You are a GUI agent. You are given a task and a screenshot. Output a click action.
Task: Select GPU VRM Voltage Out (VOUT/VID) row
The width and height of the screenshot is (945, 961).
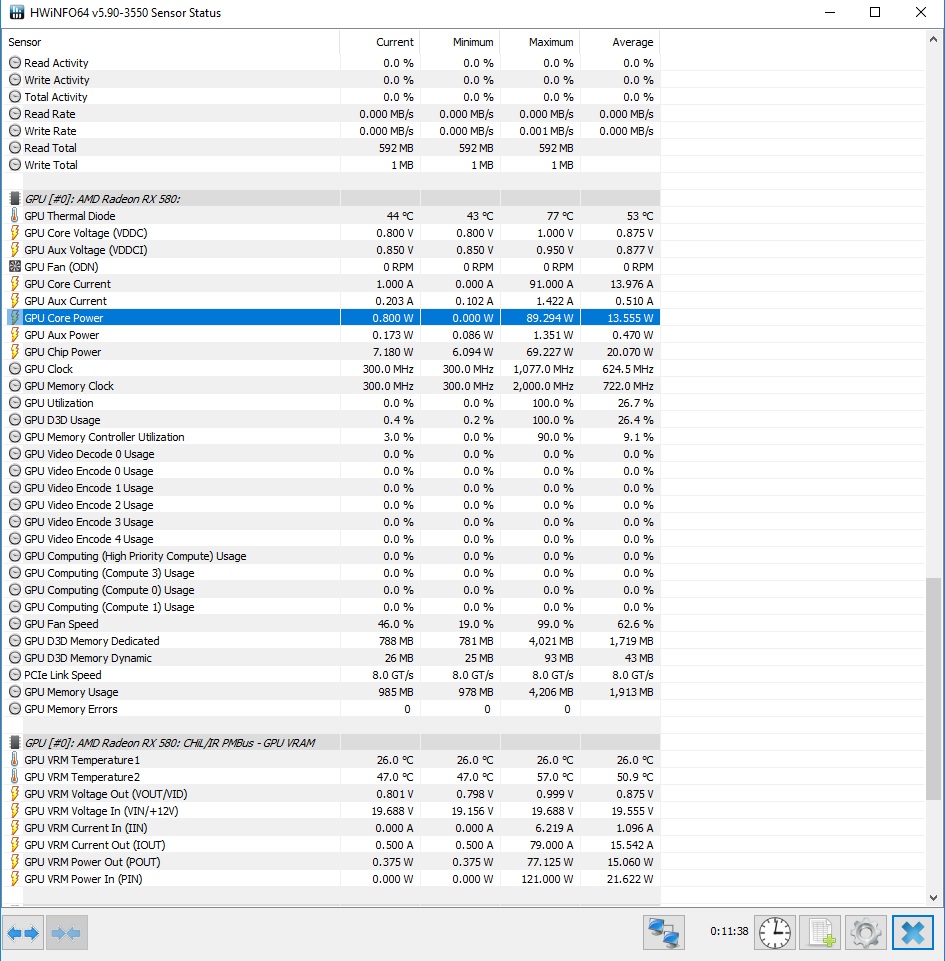[333, 794]
